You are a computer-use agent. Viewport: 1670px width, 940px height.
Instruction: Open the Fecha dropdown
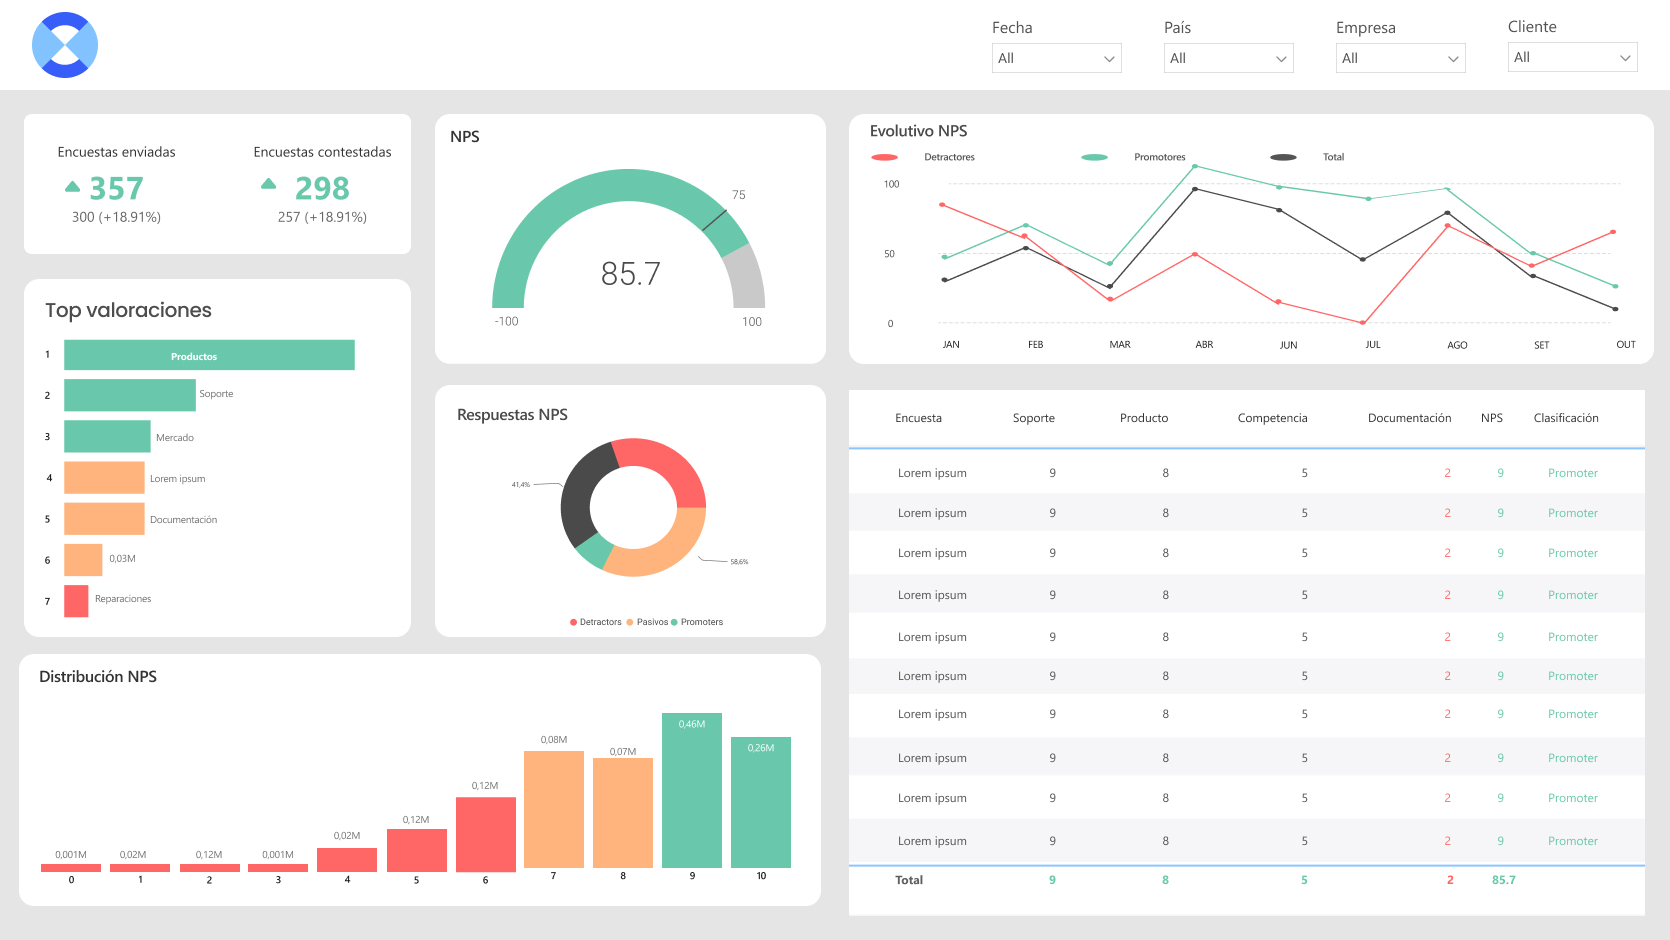click(1056, 58)
